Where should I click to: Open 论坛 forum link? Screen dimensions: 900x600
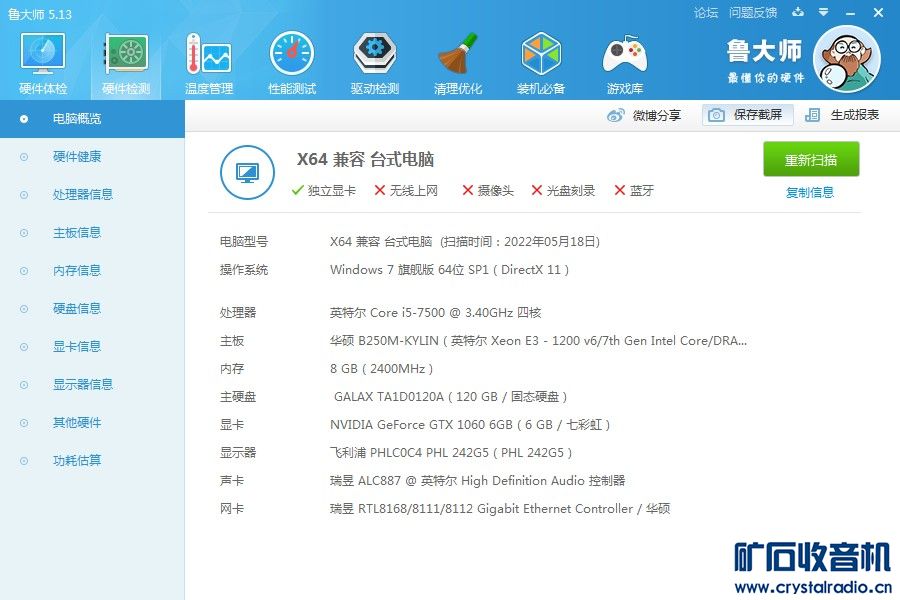(x=705, y=13)
